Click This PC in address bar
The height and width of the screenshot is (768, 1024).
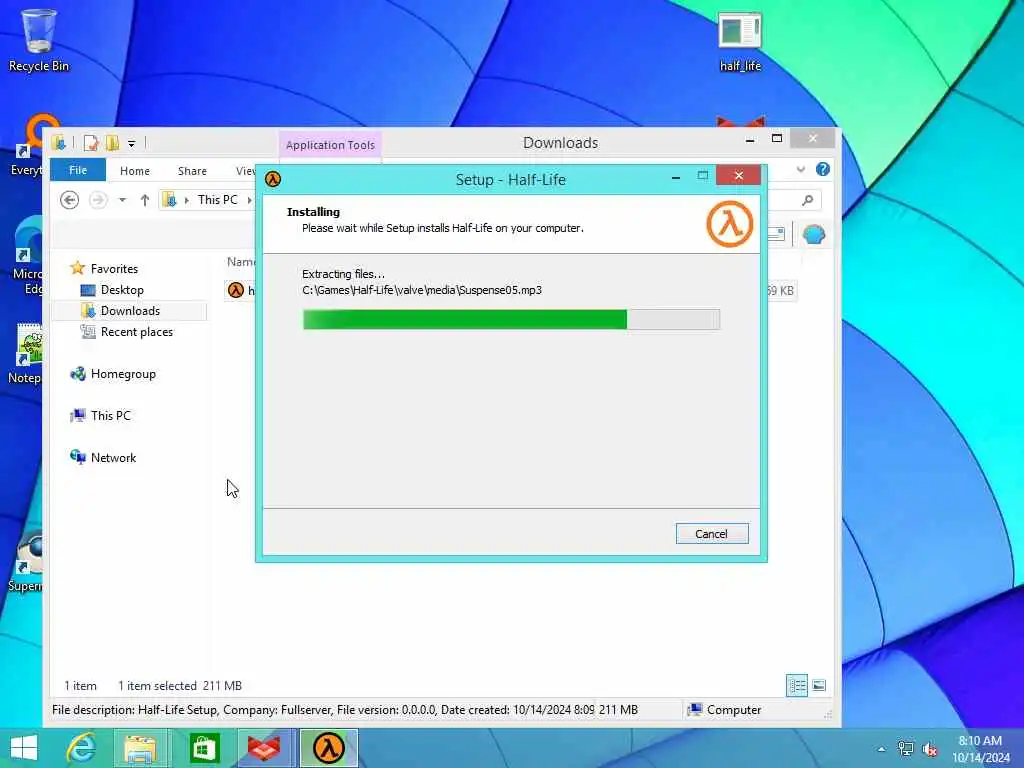(x=217, y=200)
